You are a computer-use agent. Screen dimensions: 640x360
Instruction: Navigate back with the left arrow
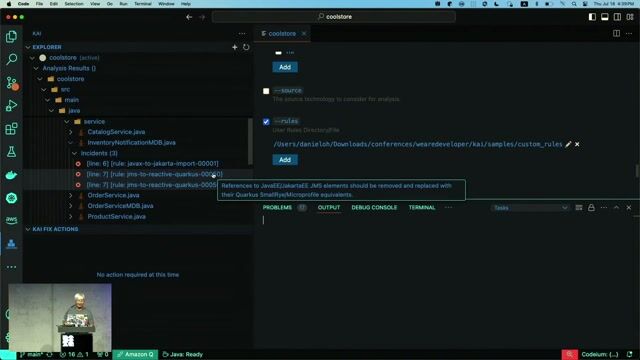point(189,17)
